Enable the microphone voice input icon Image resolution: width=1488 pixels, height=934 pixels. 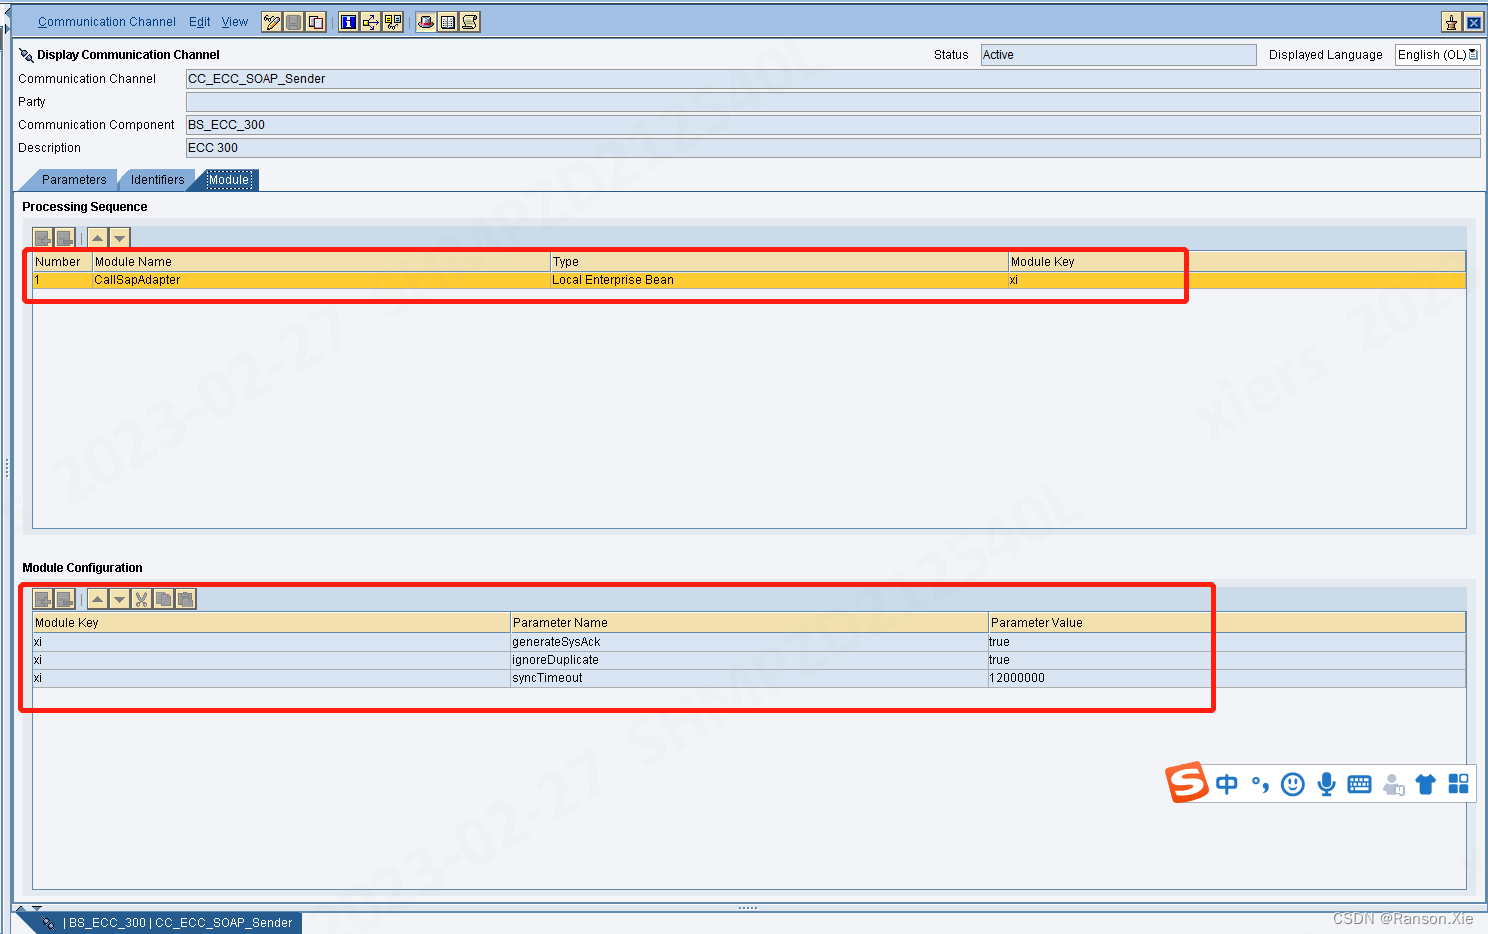1326,784
